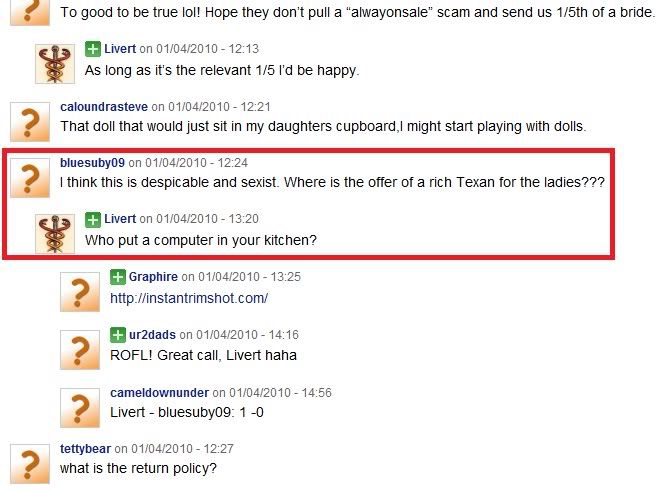The image size is (662, 491).
Task: Open ur2dads' username link
Action: point(152,335)
